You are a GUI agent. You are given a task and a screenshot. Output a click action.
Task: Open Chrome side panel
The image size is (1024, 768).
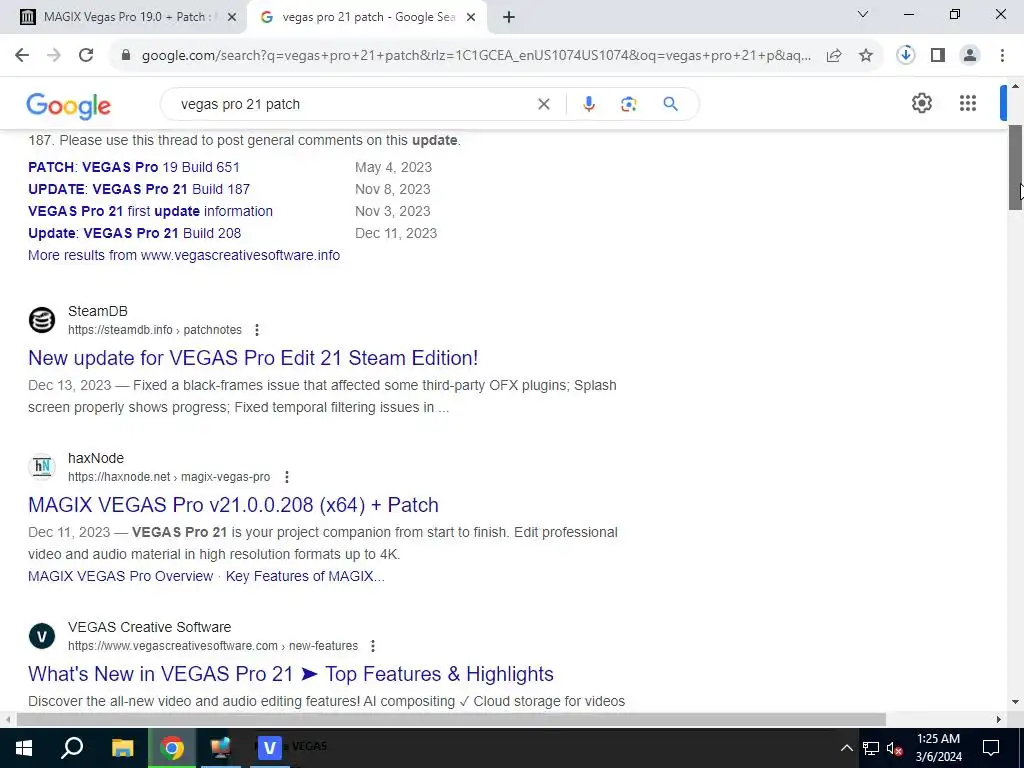click(938, 56)
